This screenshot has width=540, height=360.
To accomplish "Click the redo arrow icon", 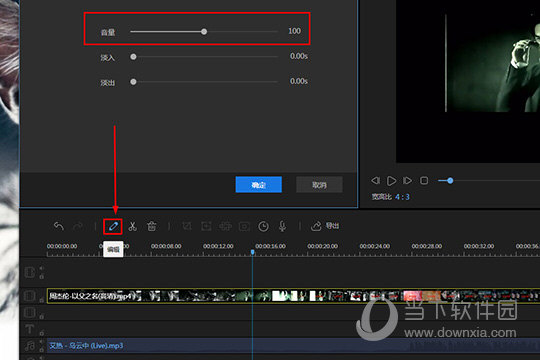I will click(78, 226).
